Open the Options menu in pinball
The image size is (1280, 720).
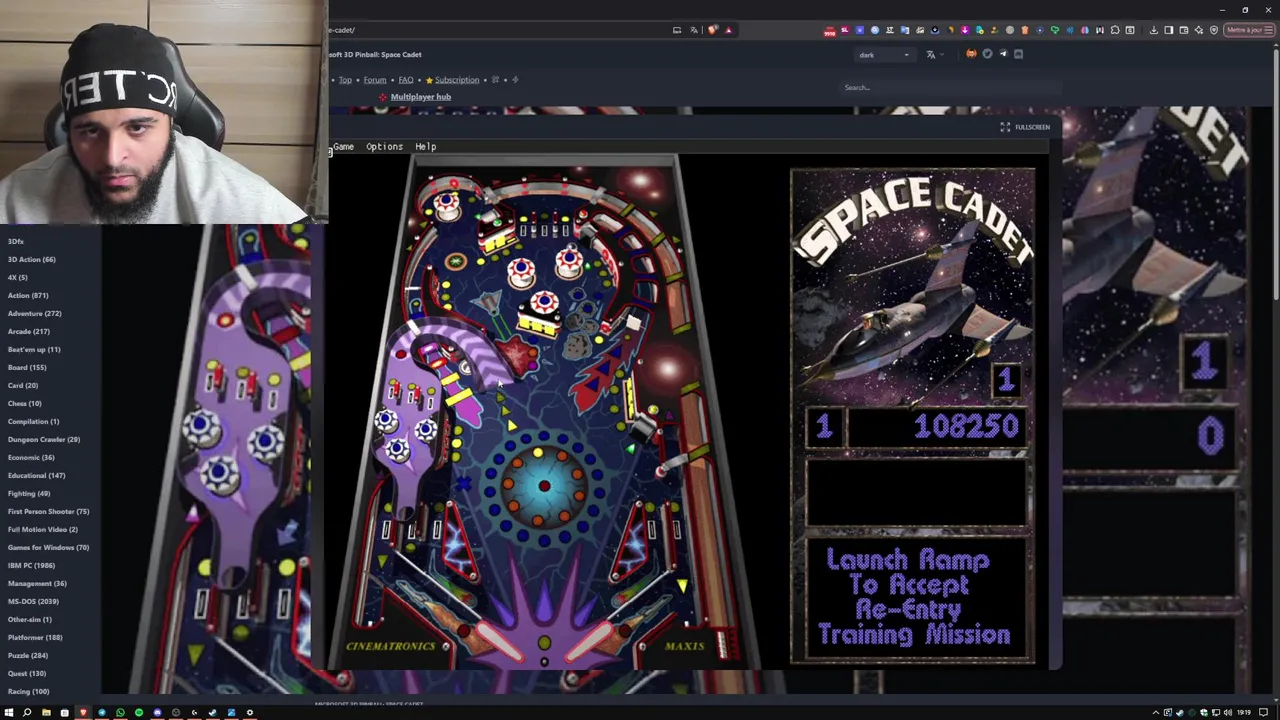(384, 146)
